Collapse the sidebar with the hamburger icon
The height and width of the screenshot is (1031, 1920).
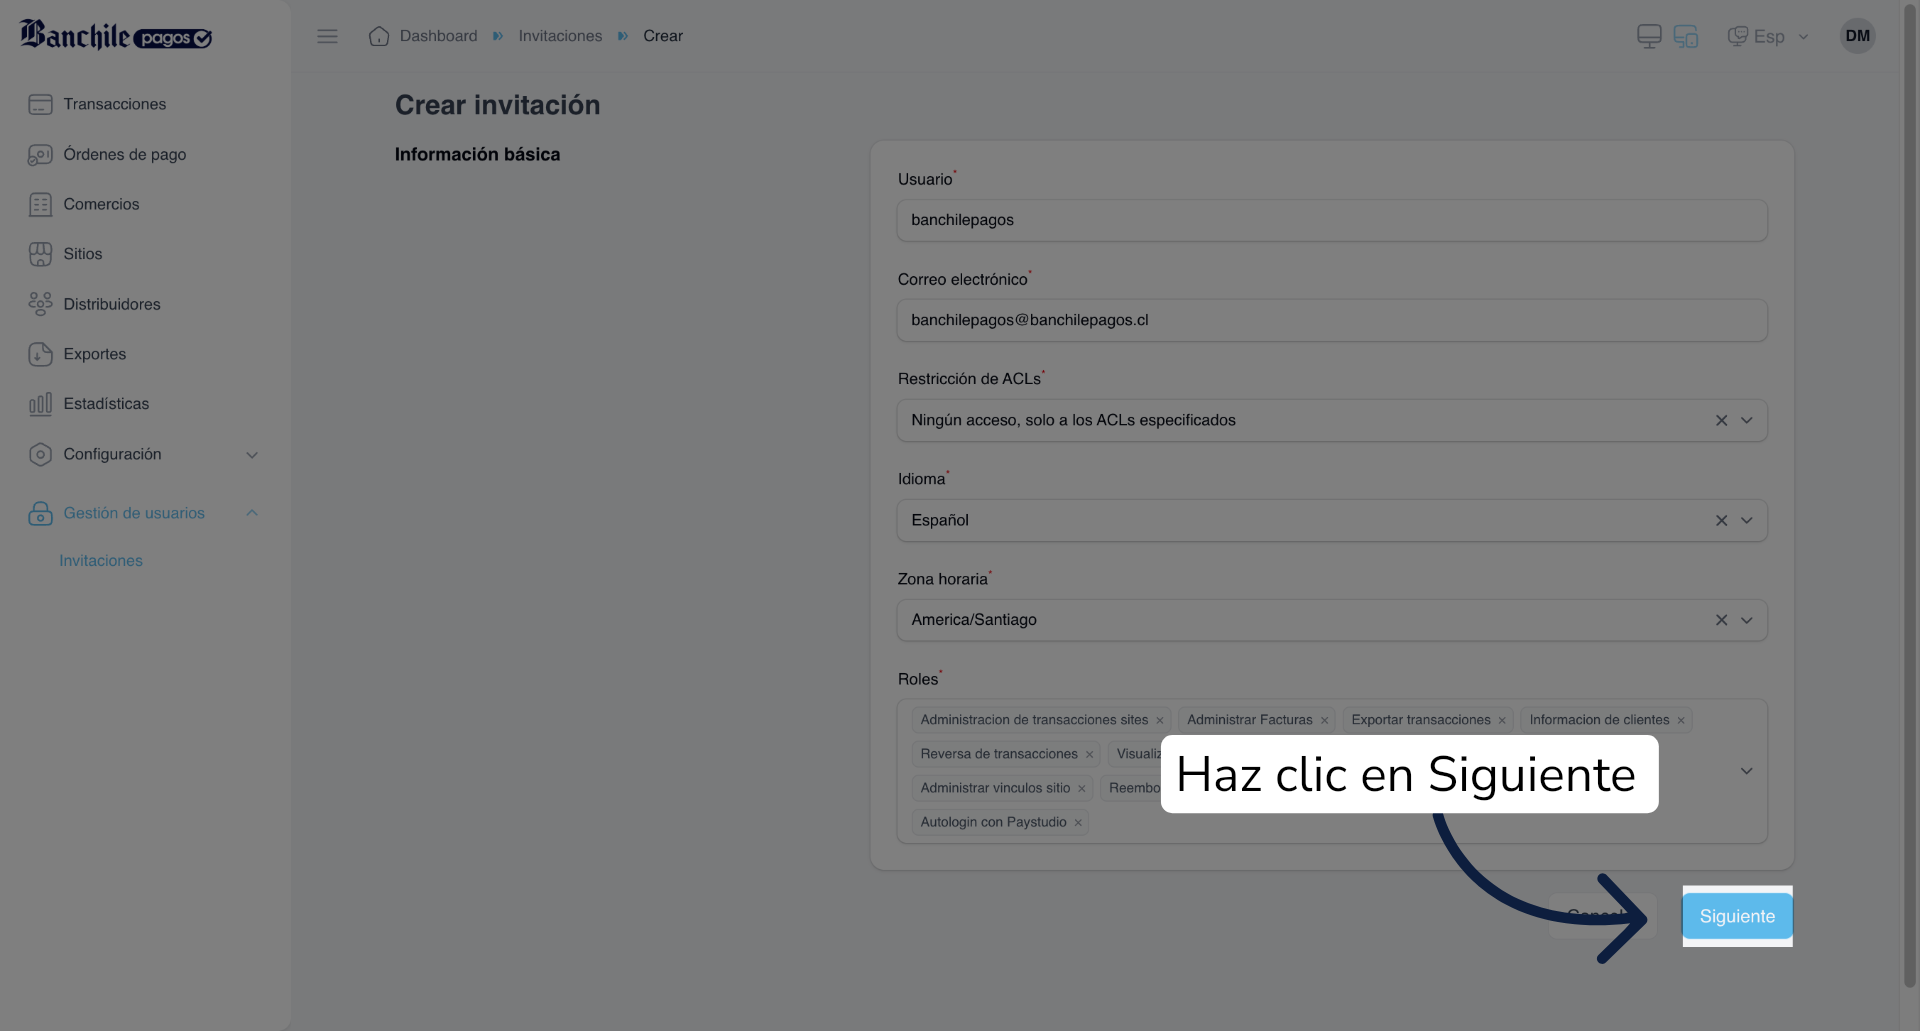pos(327,36)
